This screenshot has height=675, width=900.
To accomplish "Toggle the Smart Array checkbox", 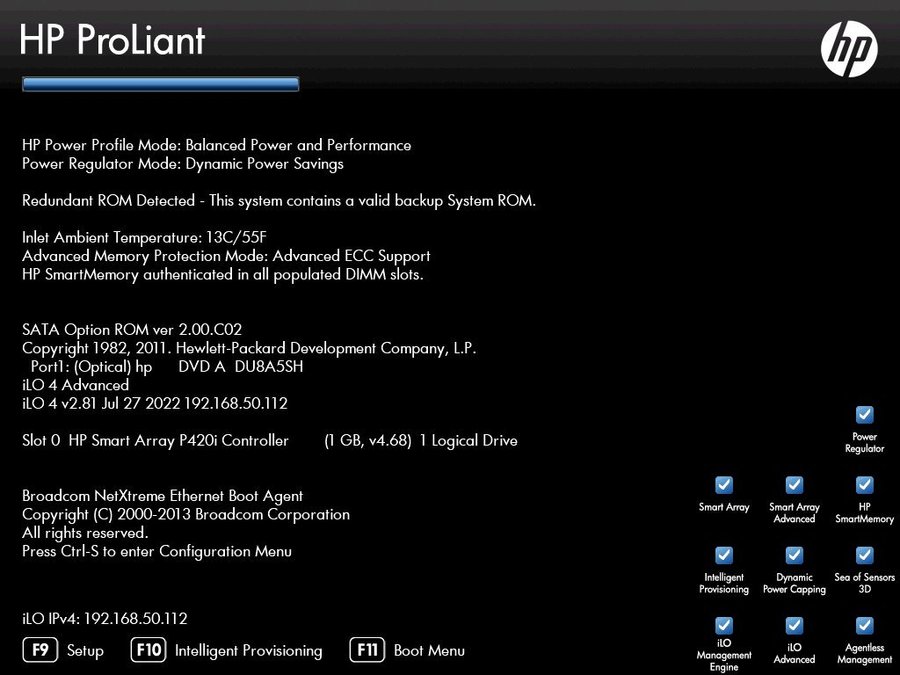I will tap(724, 485).
